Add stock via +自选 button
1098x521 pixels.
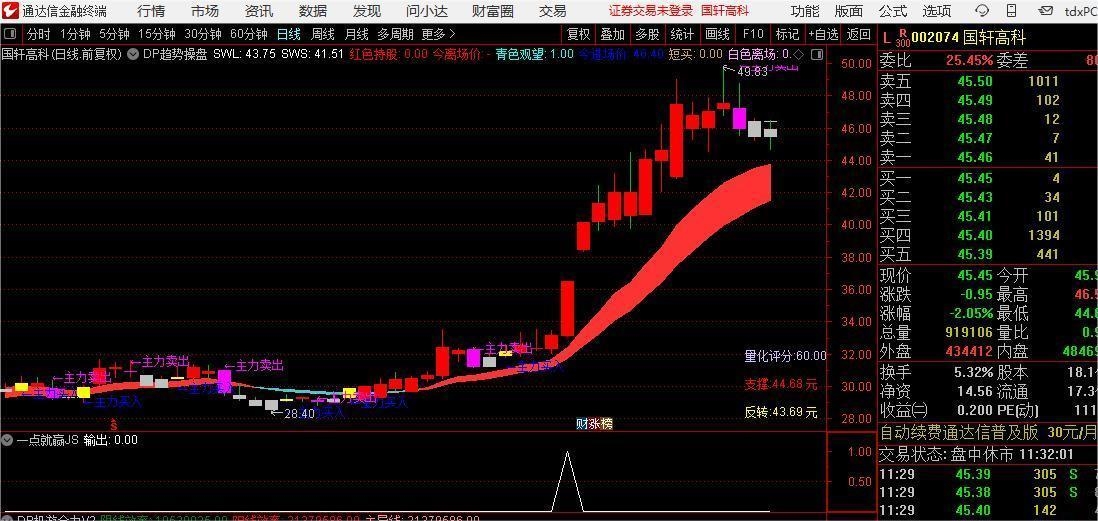pyautogui.click(x=824, y=34)
